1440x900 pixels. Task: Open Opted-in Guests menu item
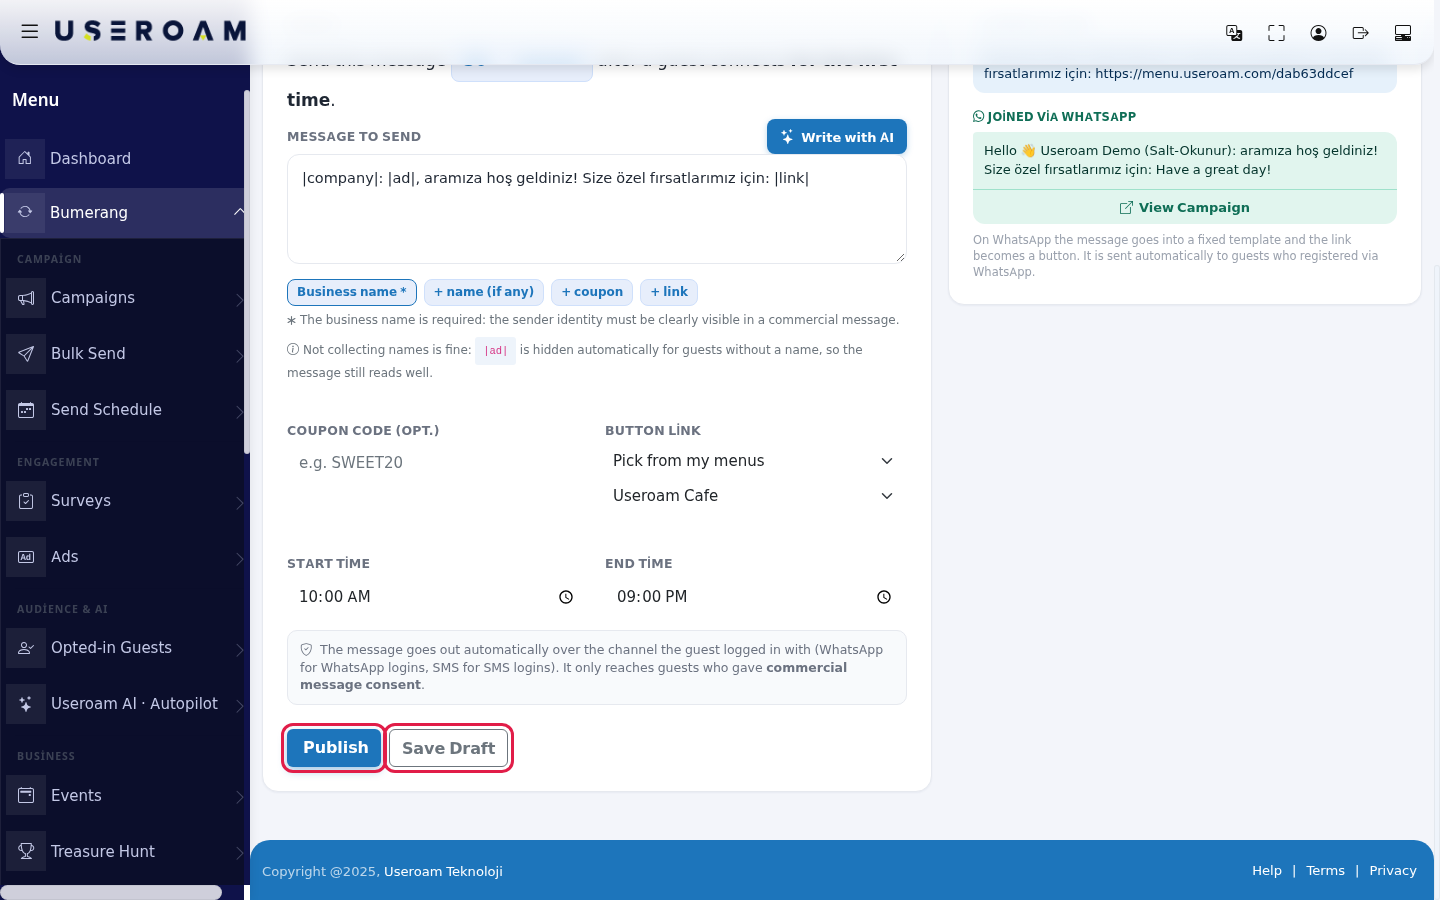click(x=123, y=648)
